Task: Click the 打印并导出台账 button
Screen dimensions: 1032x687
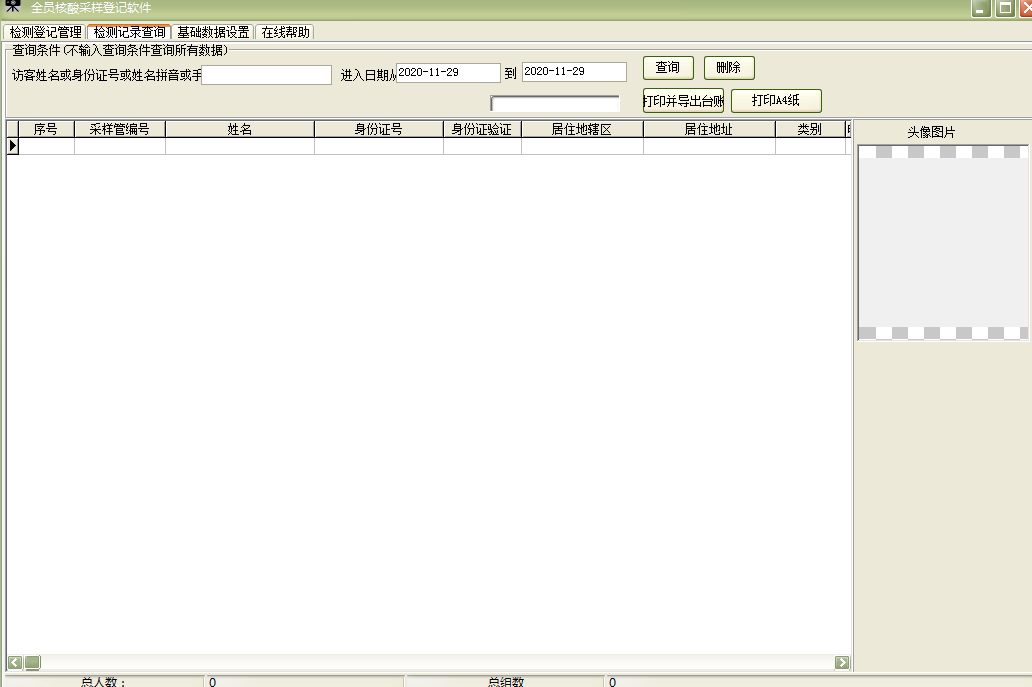Action: 683,100
